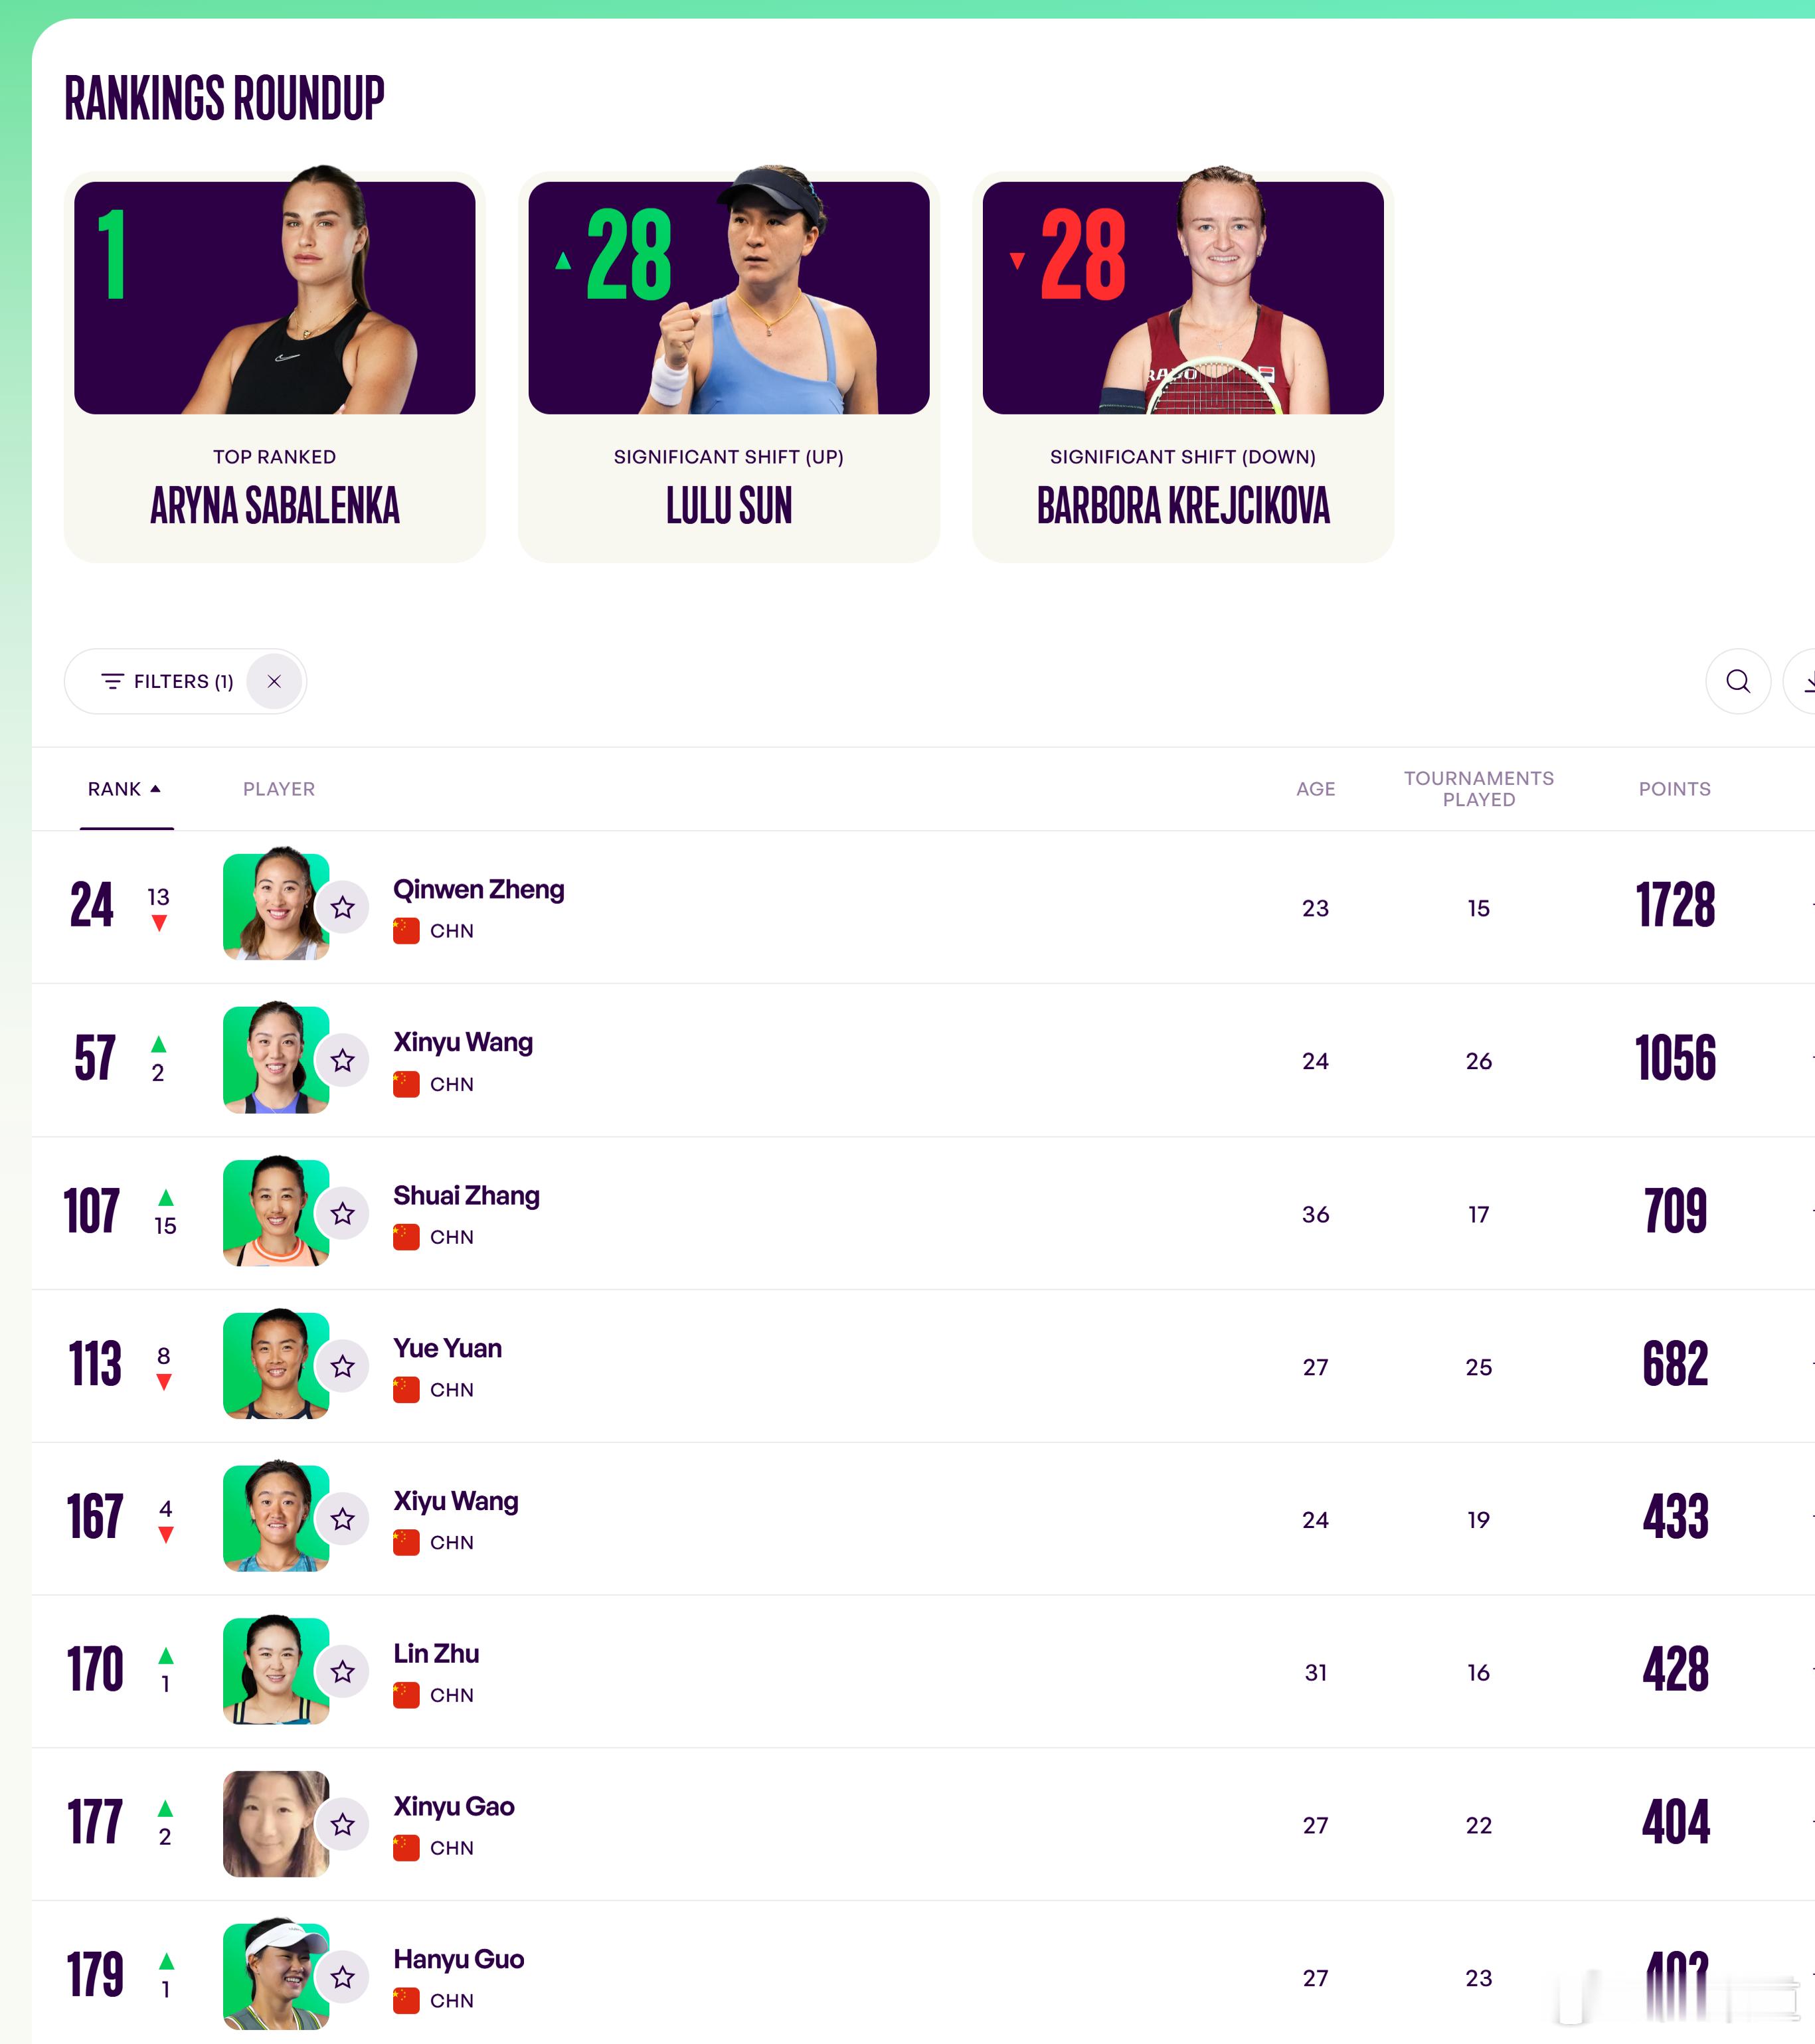Open the Filters (1) button

[167, 681]
